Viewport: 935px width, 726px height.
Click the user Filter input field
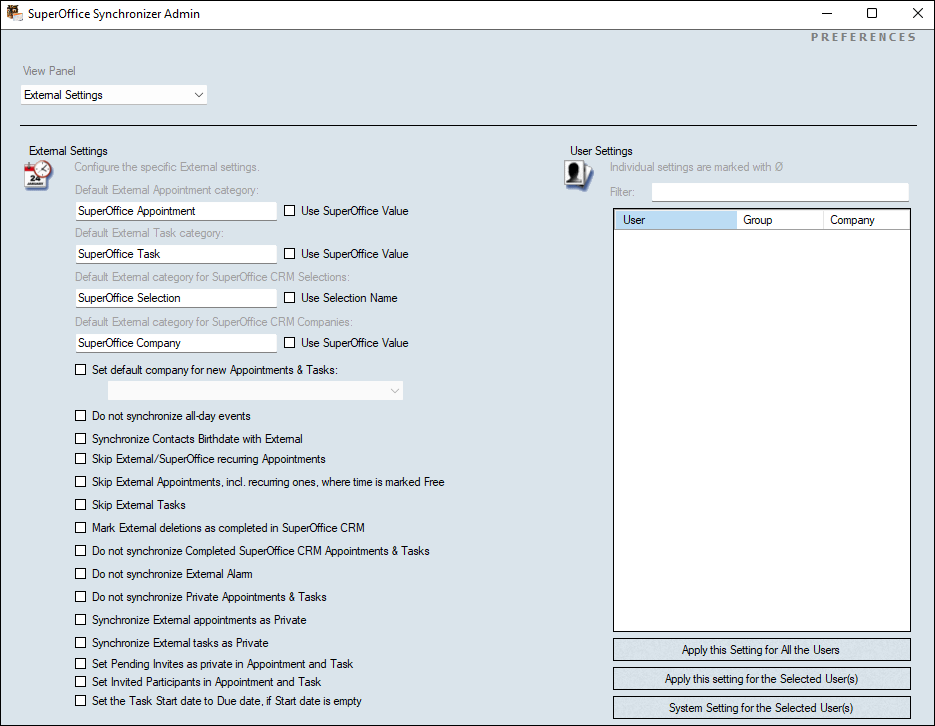click(x=780, y=192)
